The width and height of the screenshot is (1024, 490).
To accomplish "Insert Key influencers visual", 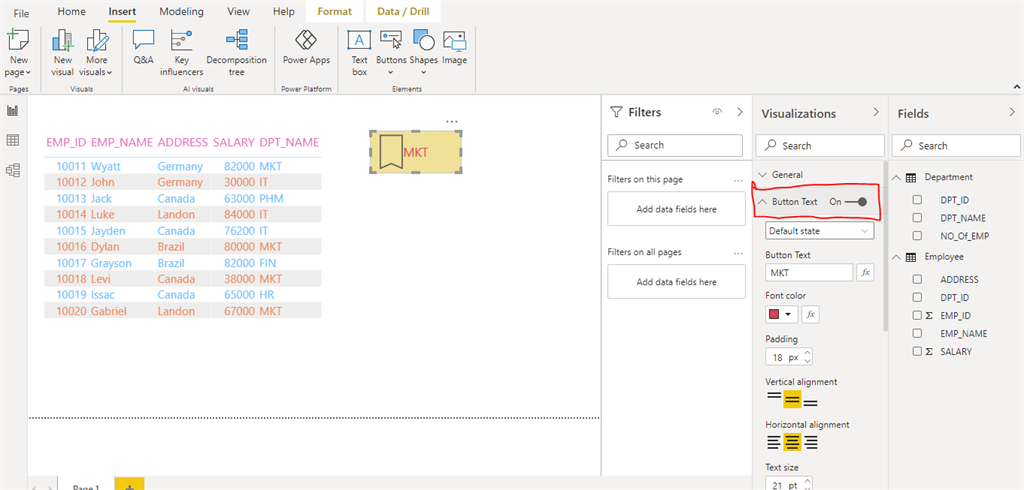I will [x=182, y=53].
